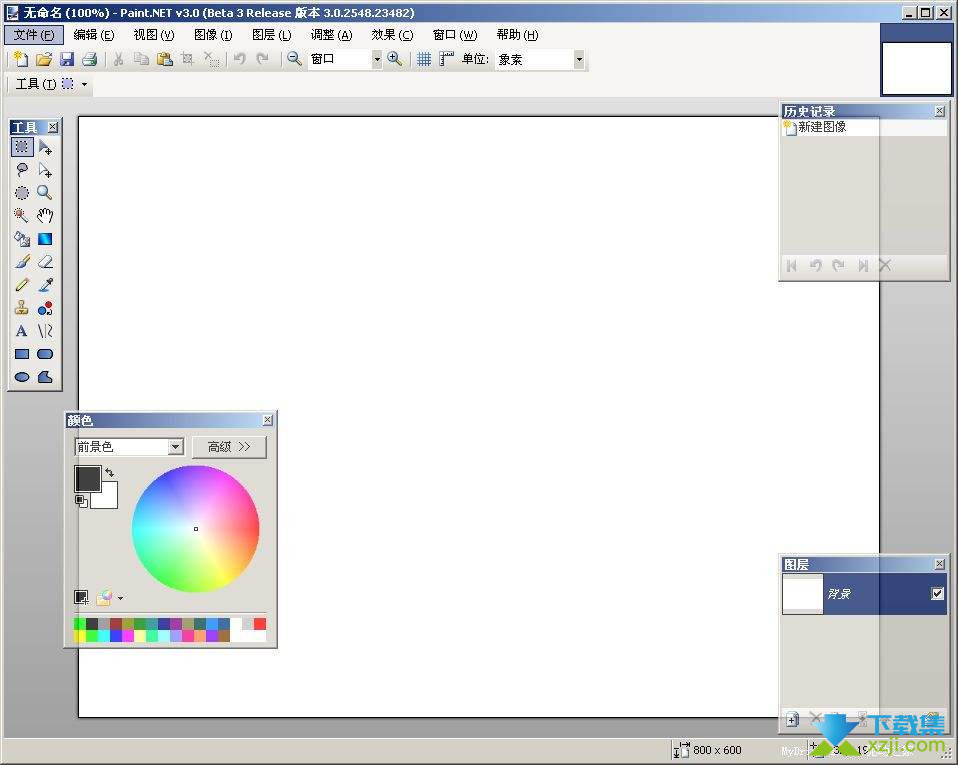Toggle the rulers display
Viewport: 958px width, 765px height.
tap(447, 59)
